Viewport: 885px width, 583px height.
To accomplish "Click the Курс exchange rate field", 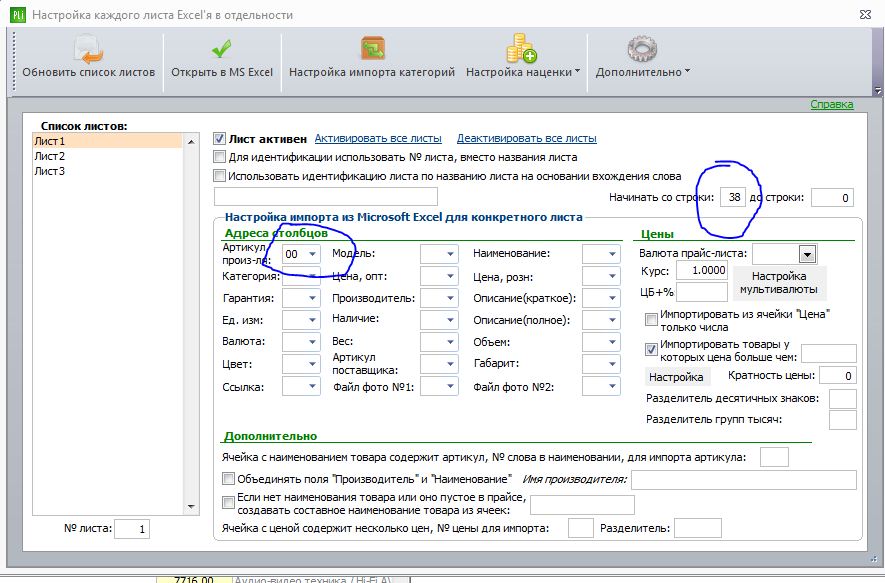I will (x=702, y=270).
